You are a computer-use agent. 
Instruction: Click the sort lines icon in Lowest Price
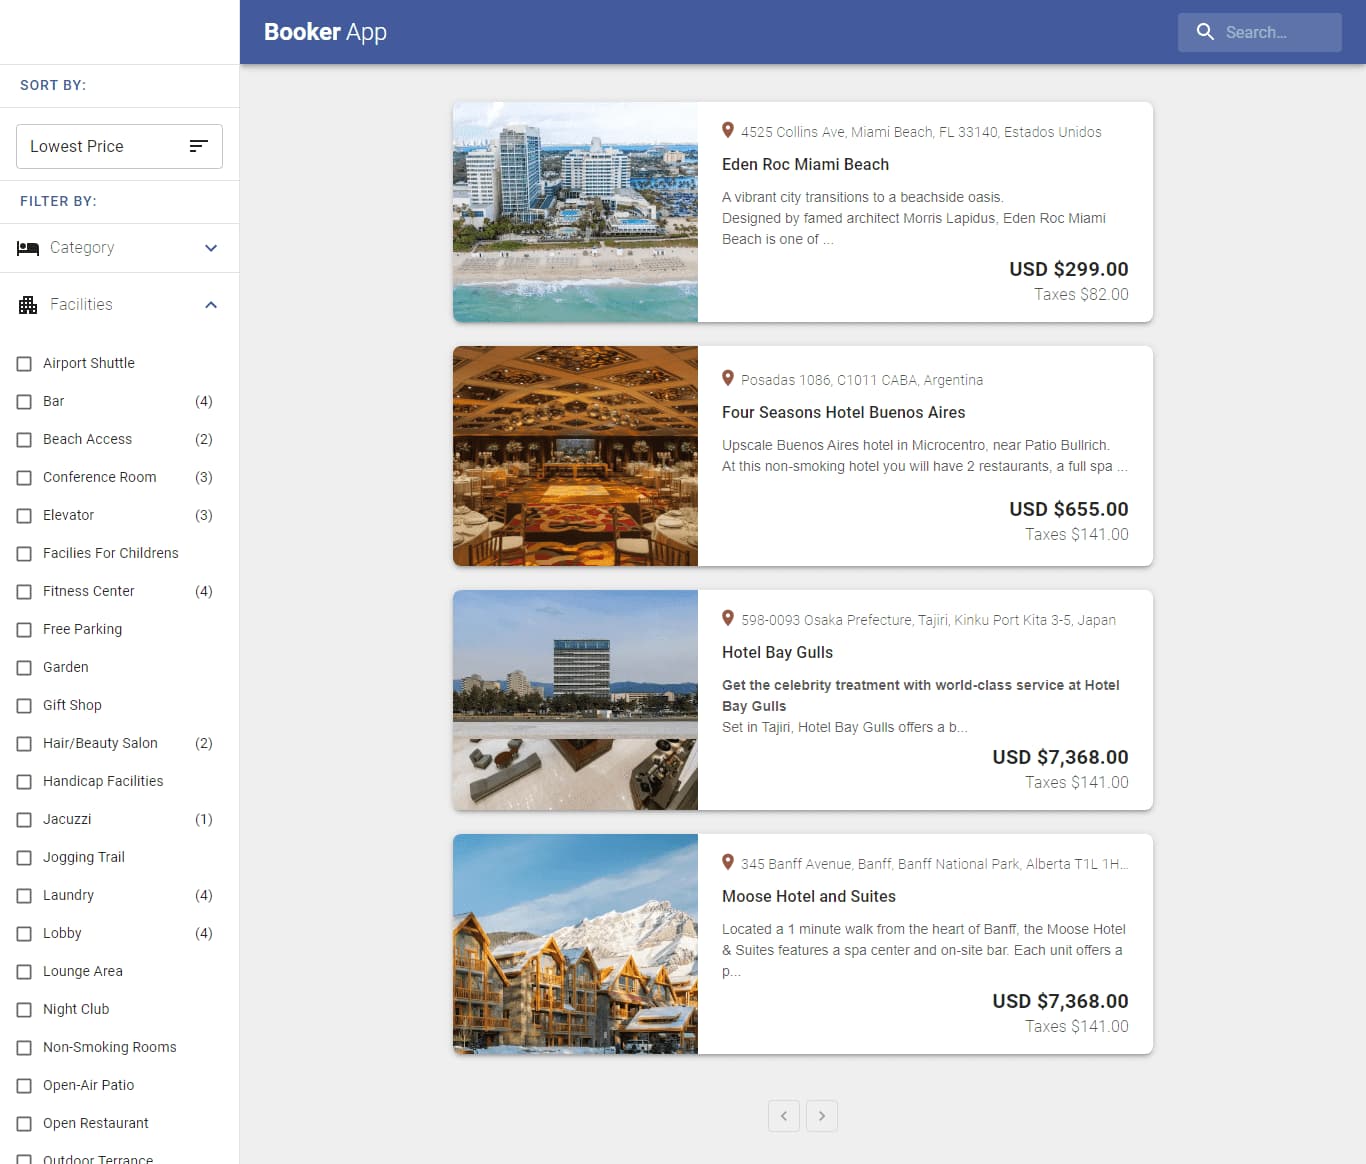tap(198, 146)
